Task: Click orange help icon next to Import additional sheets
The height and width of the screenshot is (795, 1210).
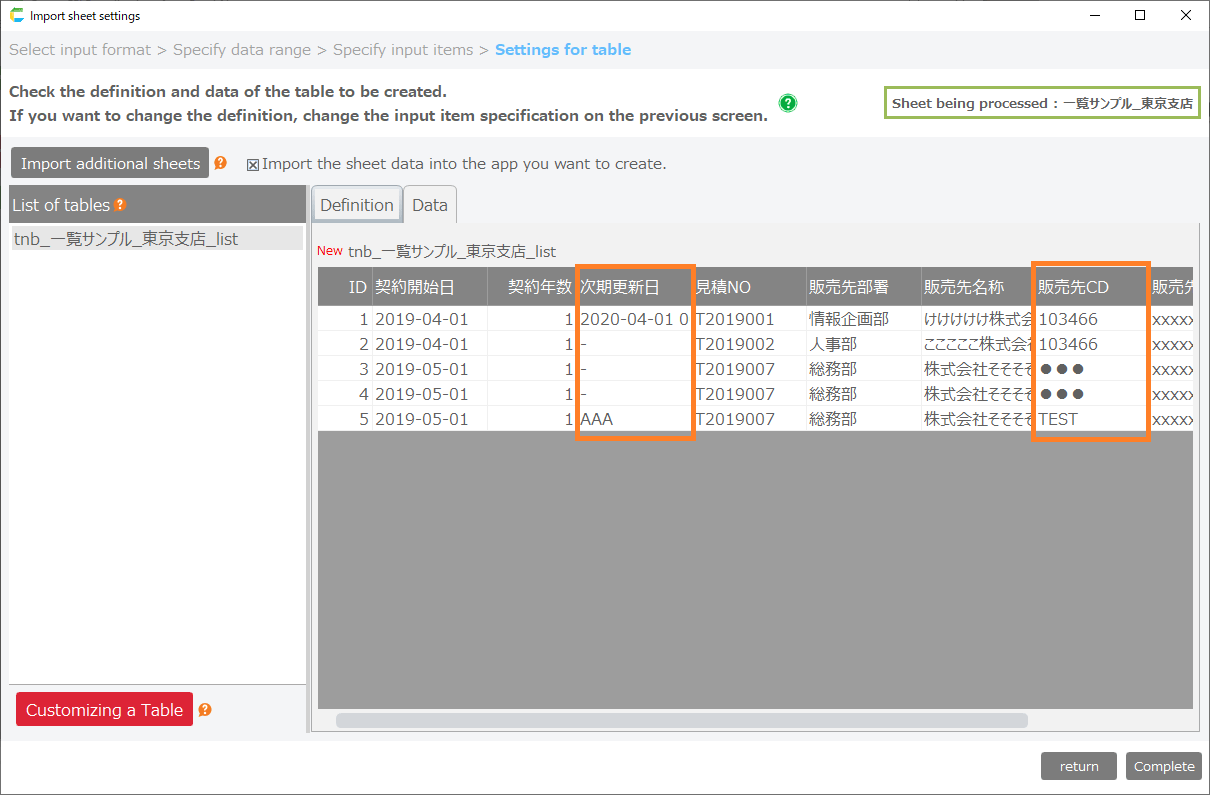Action: coord(220,163)
